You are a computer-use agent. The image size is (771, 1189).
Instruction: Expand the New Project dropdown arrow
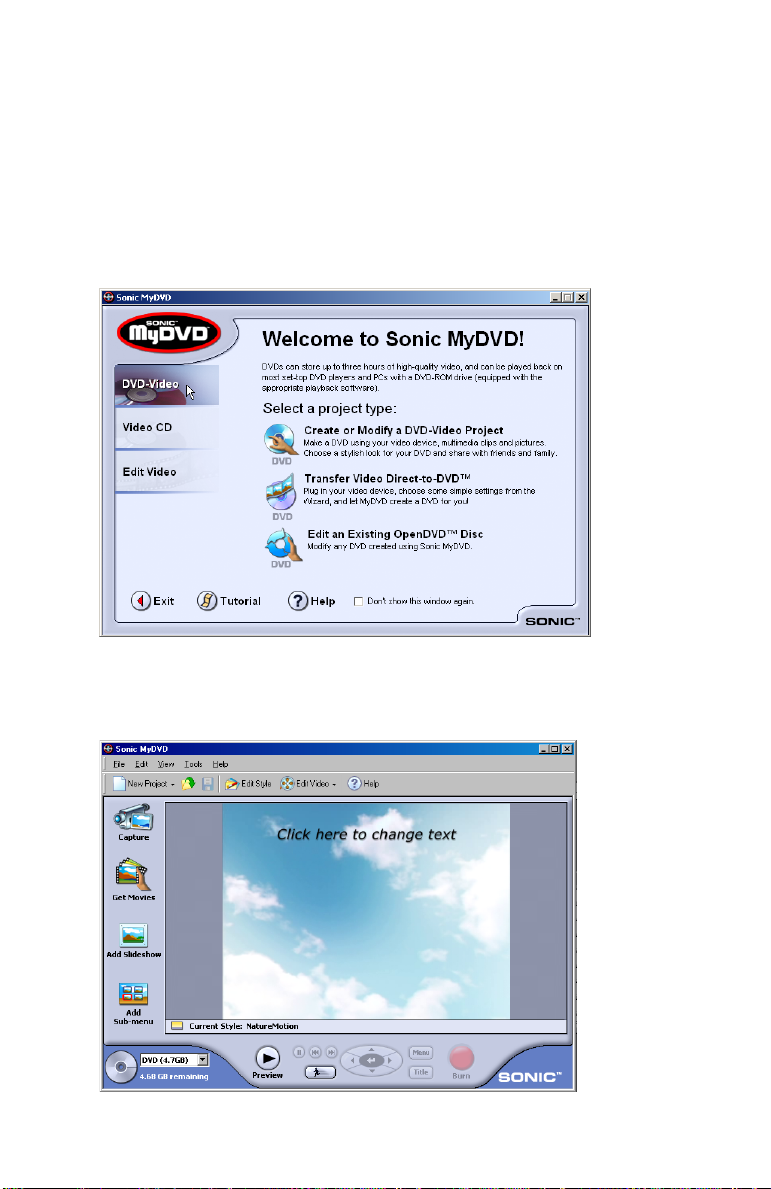(x=173, y=784)
